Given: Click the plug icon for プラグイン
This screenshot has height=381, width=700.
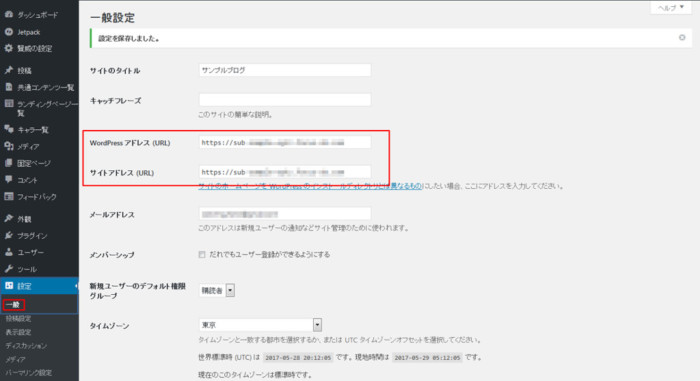Looking at the screenshot, I should [x=8, y=235].
